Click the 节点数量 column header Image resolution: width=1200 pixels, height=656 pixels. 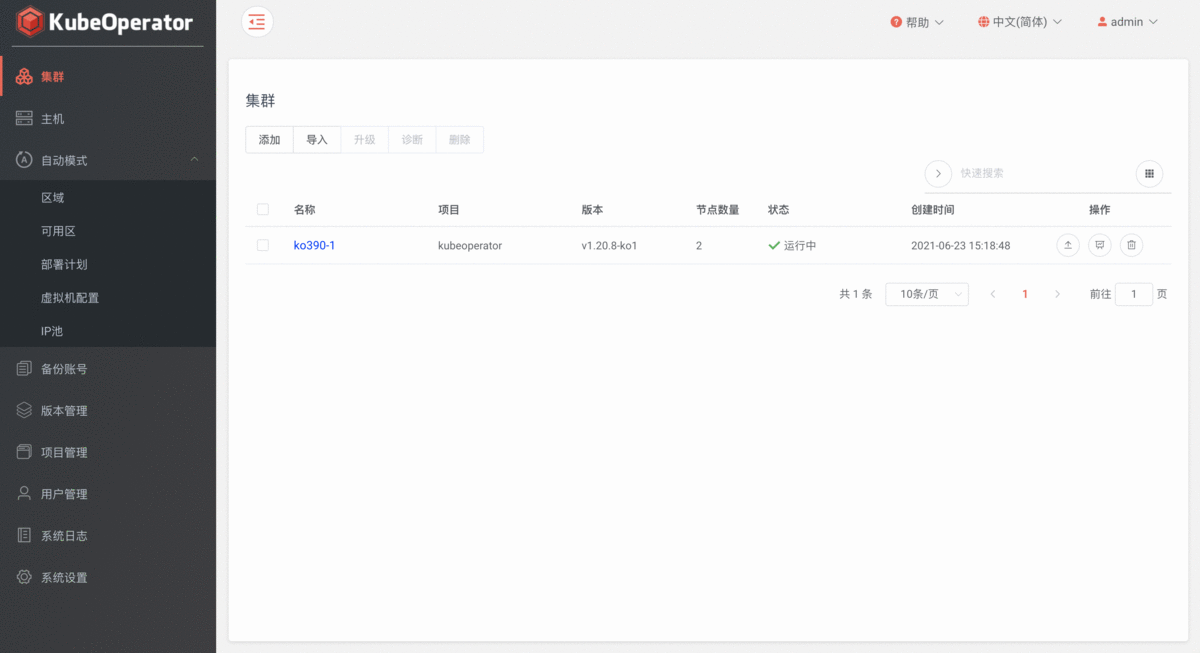[718, 210]
